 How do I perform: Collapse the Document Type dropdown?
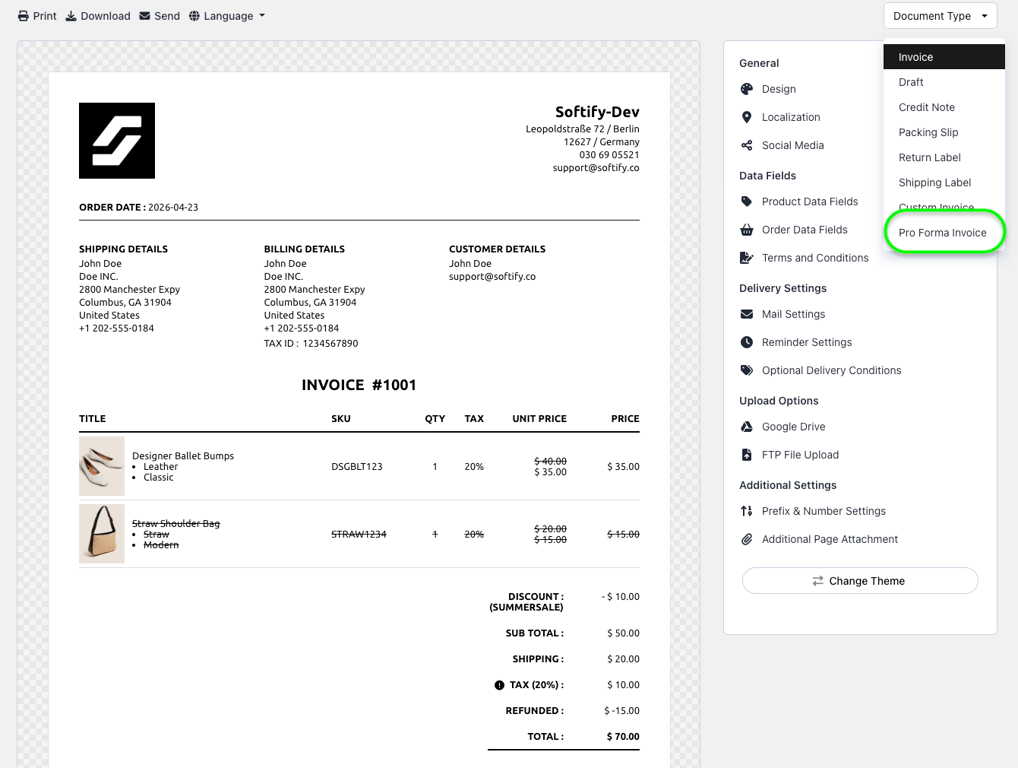pos(939,16)
